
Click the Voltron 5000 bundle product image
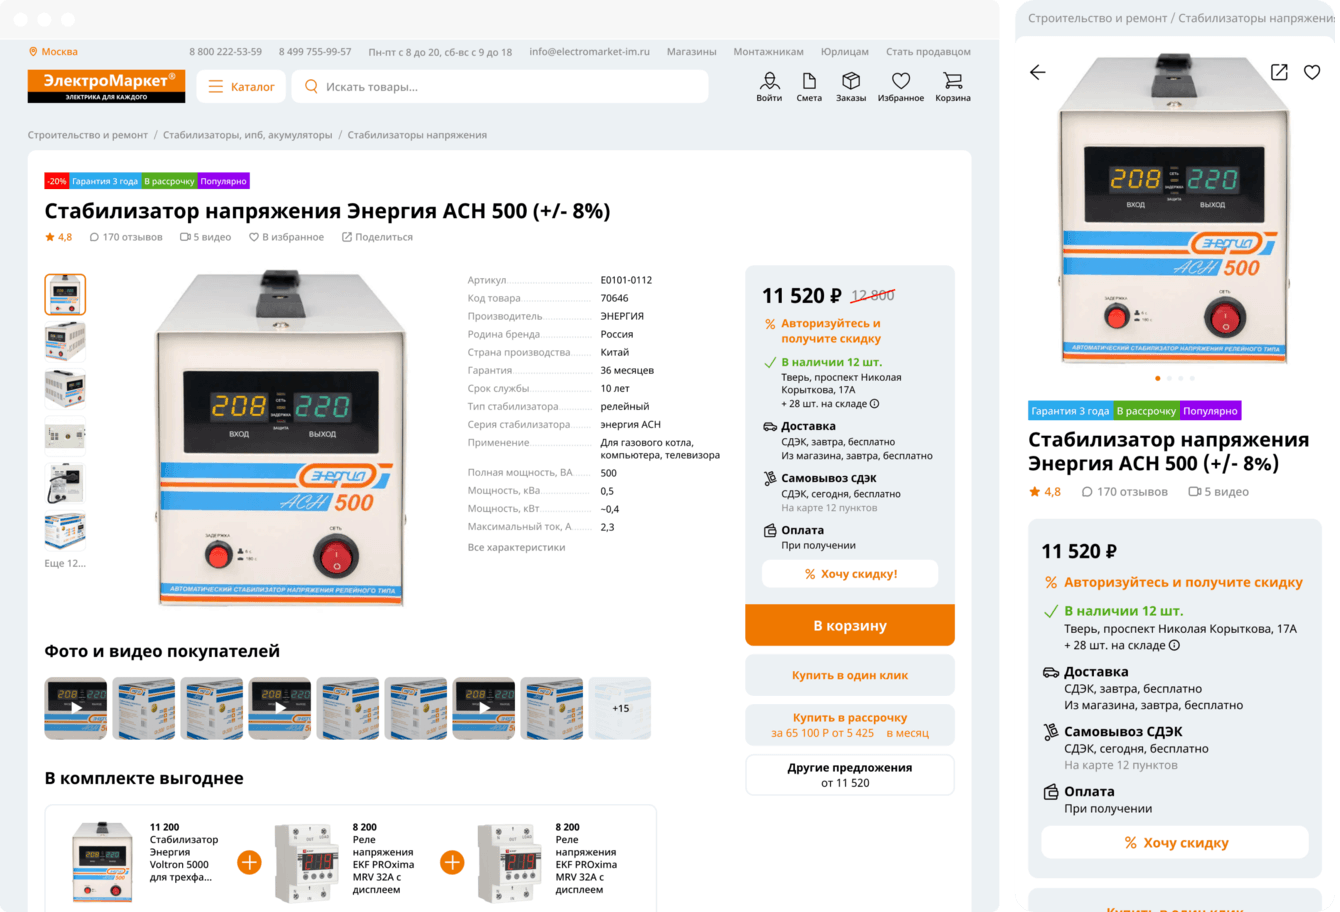point(103,861)
